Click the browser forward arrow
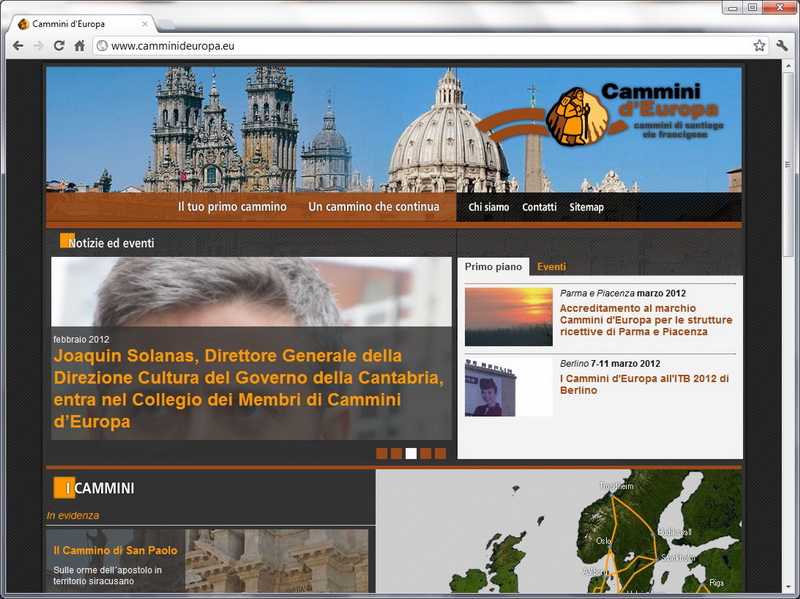The image size is (800, 599). pos(38,46)
